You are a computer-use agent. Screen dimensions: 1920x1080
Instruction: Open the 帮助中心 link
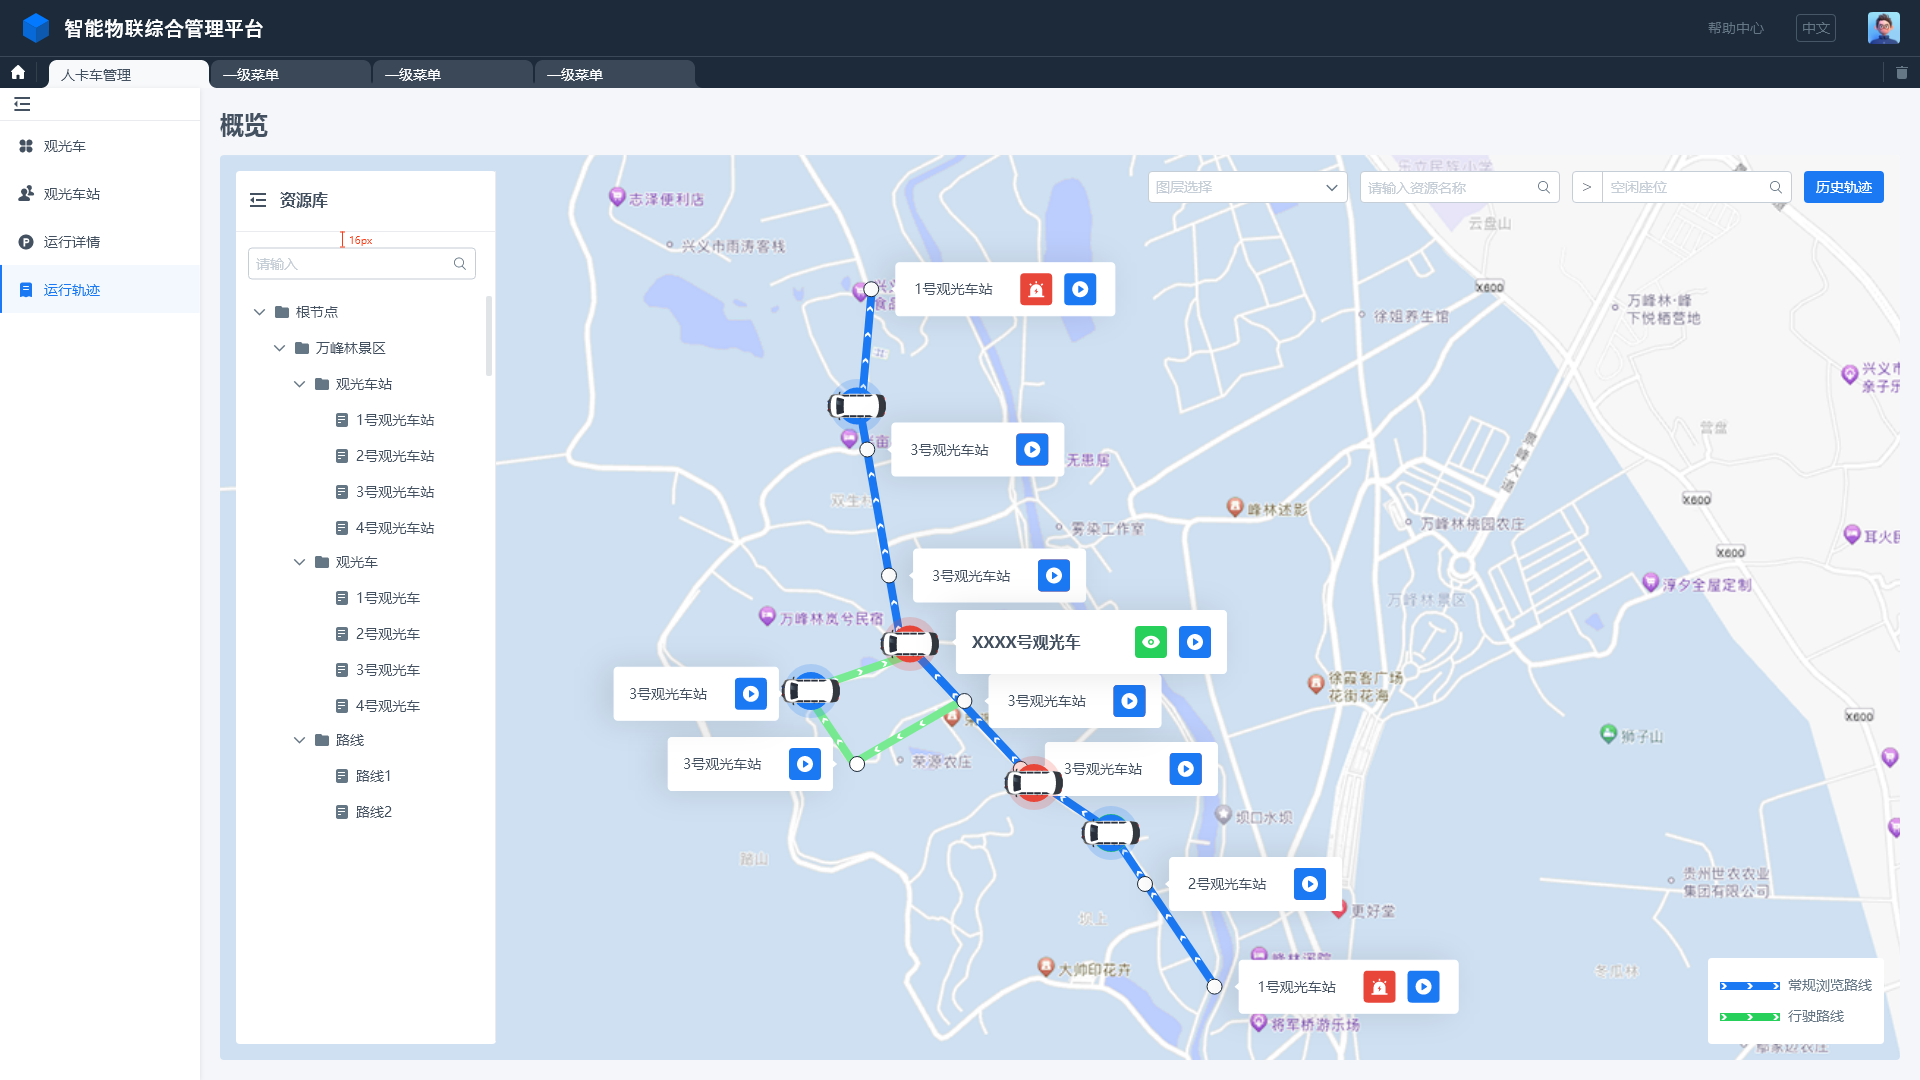[x=1735, y=28]
